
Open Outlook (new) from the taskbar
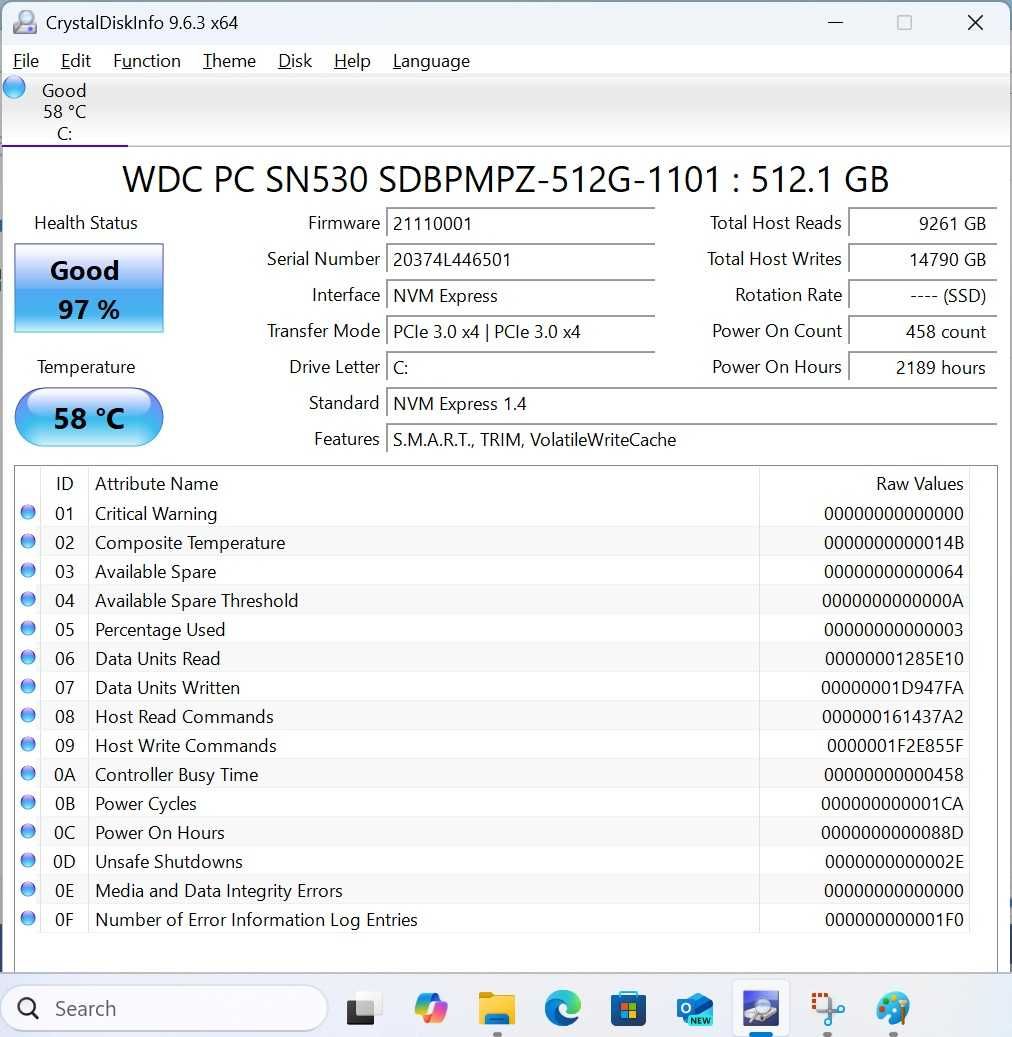tap(695, 1009)
